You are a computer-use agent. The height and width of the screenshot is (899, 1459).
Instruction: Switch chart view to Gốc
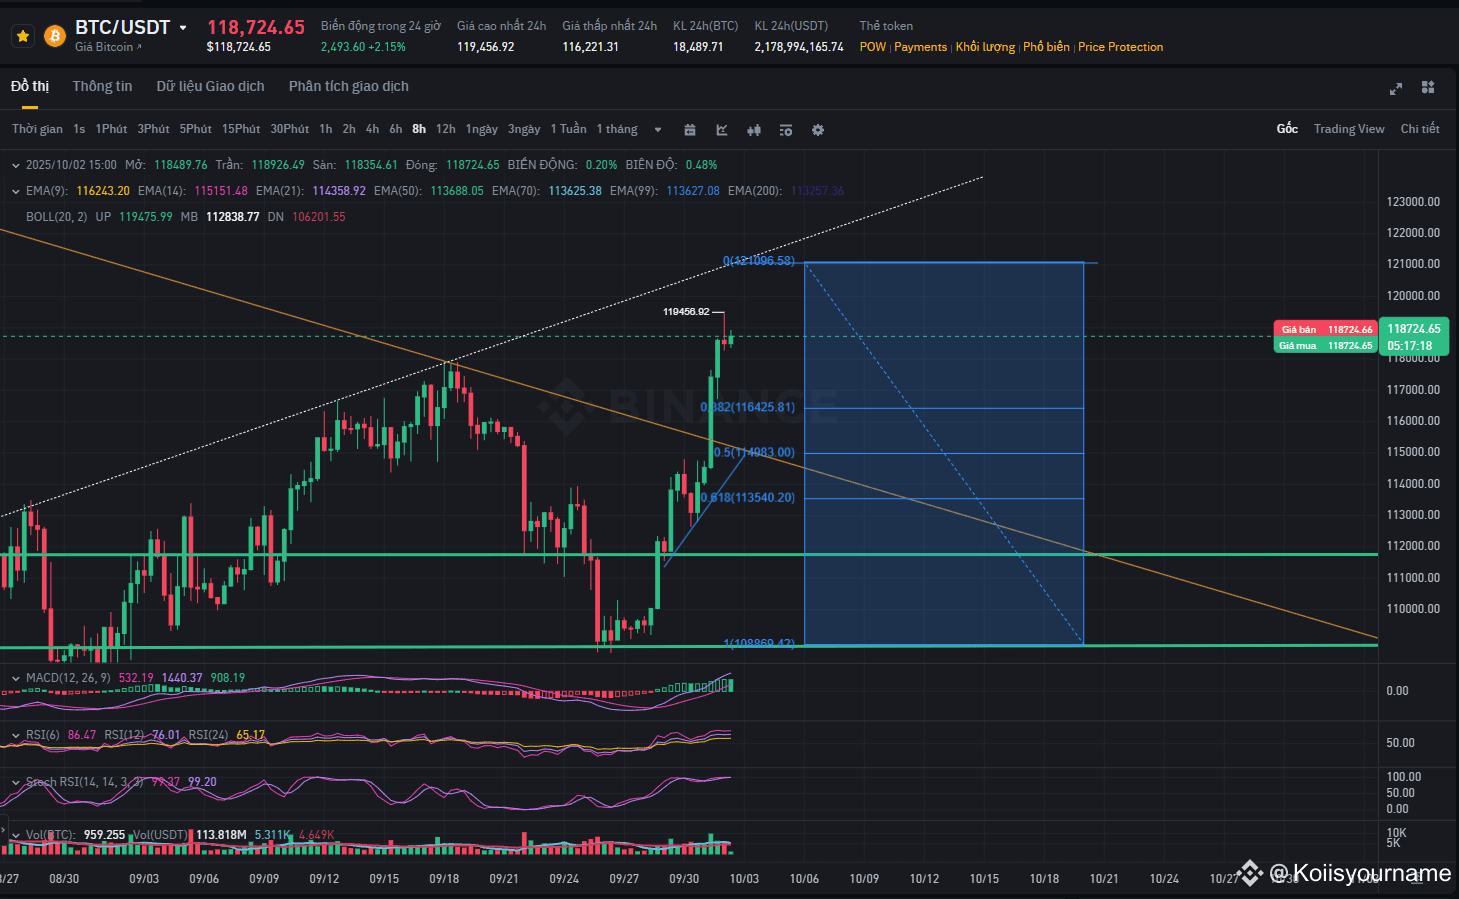point(1287,129)
